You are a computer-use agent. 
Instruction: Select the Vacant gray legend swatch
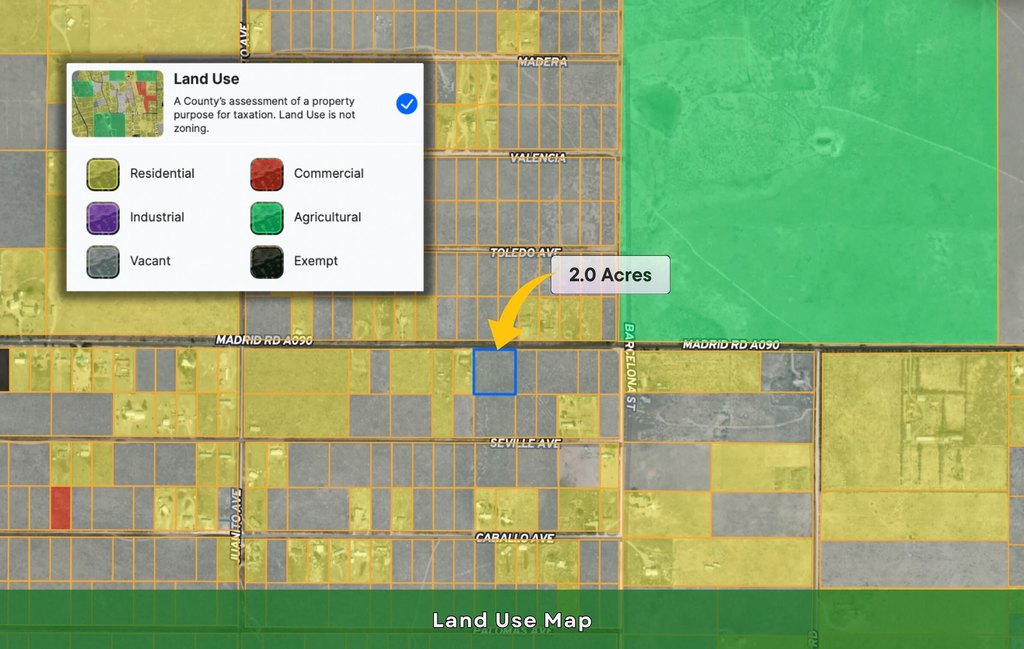coord(103,261)
